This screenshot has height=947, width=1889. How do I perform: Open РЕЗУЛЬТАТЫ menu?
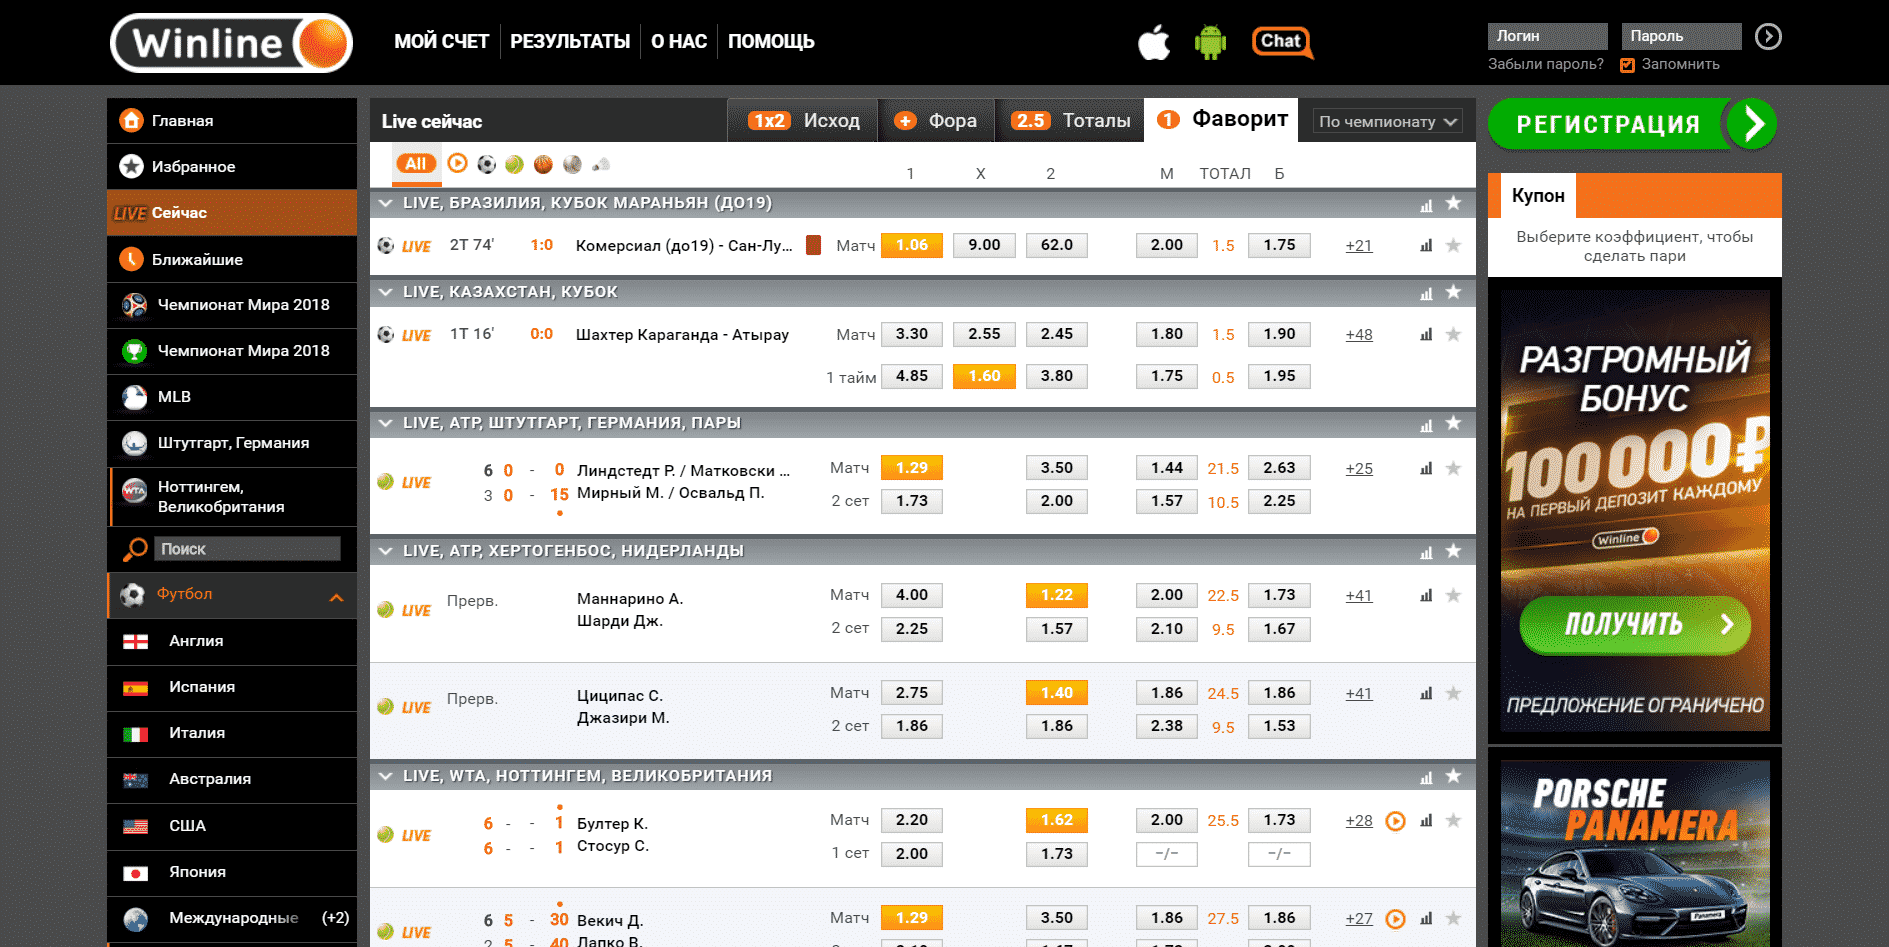point(570,42)
